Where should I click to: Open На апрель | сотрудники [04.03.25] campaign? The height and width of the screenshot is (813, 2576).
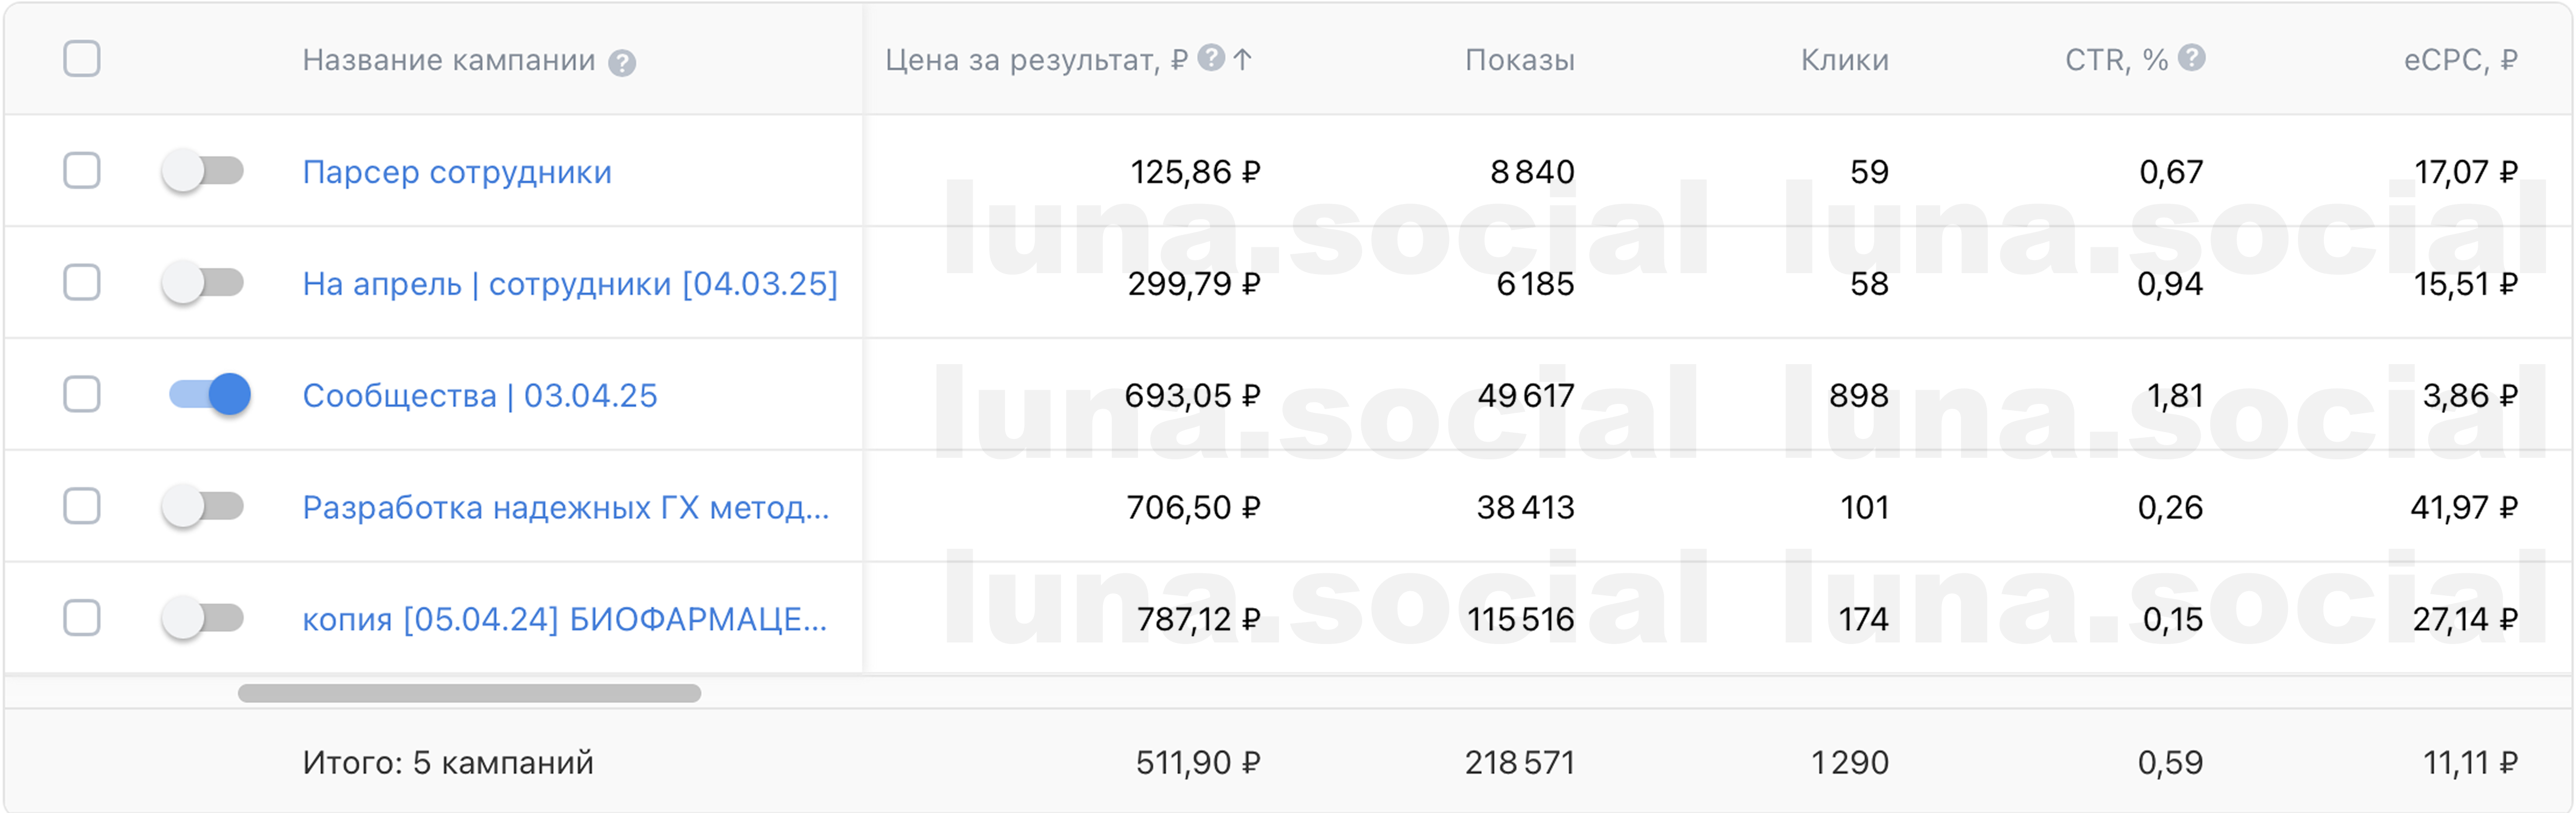pos(570,284)
